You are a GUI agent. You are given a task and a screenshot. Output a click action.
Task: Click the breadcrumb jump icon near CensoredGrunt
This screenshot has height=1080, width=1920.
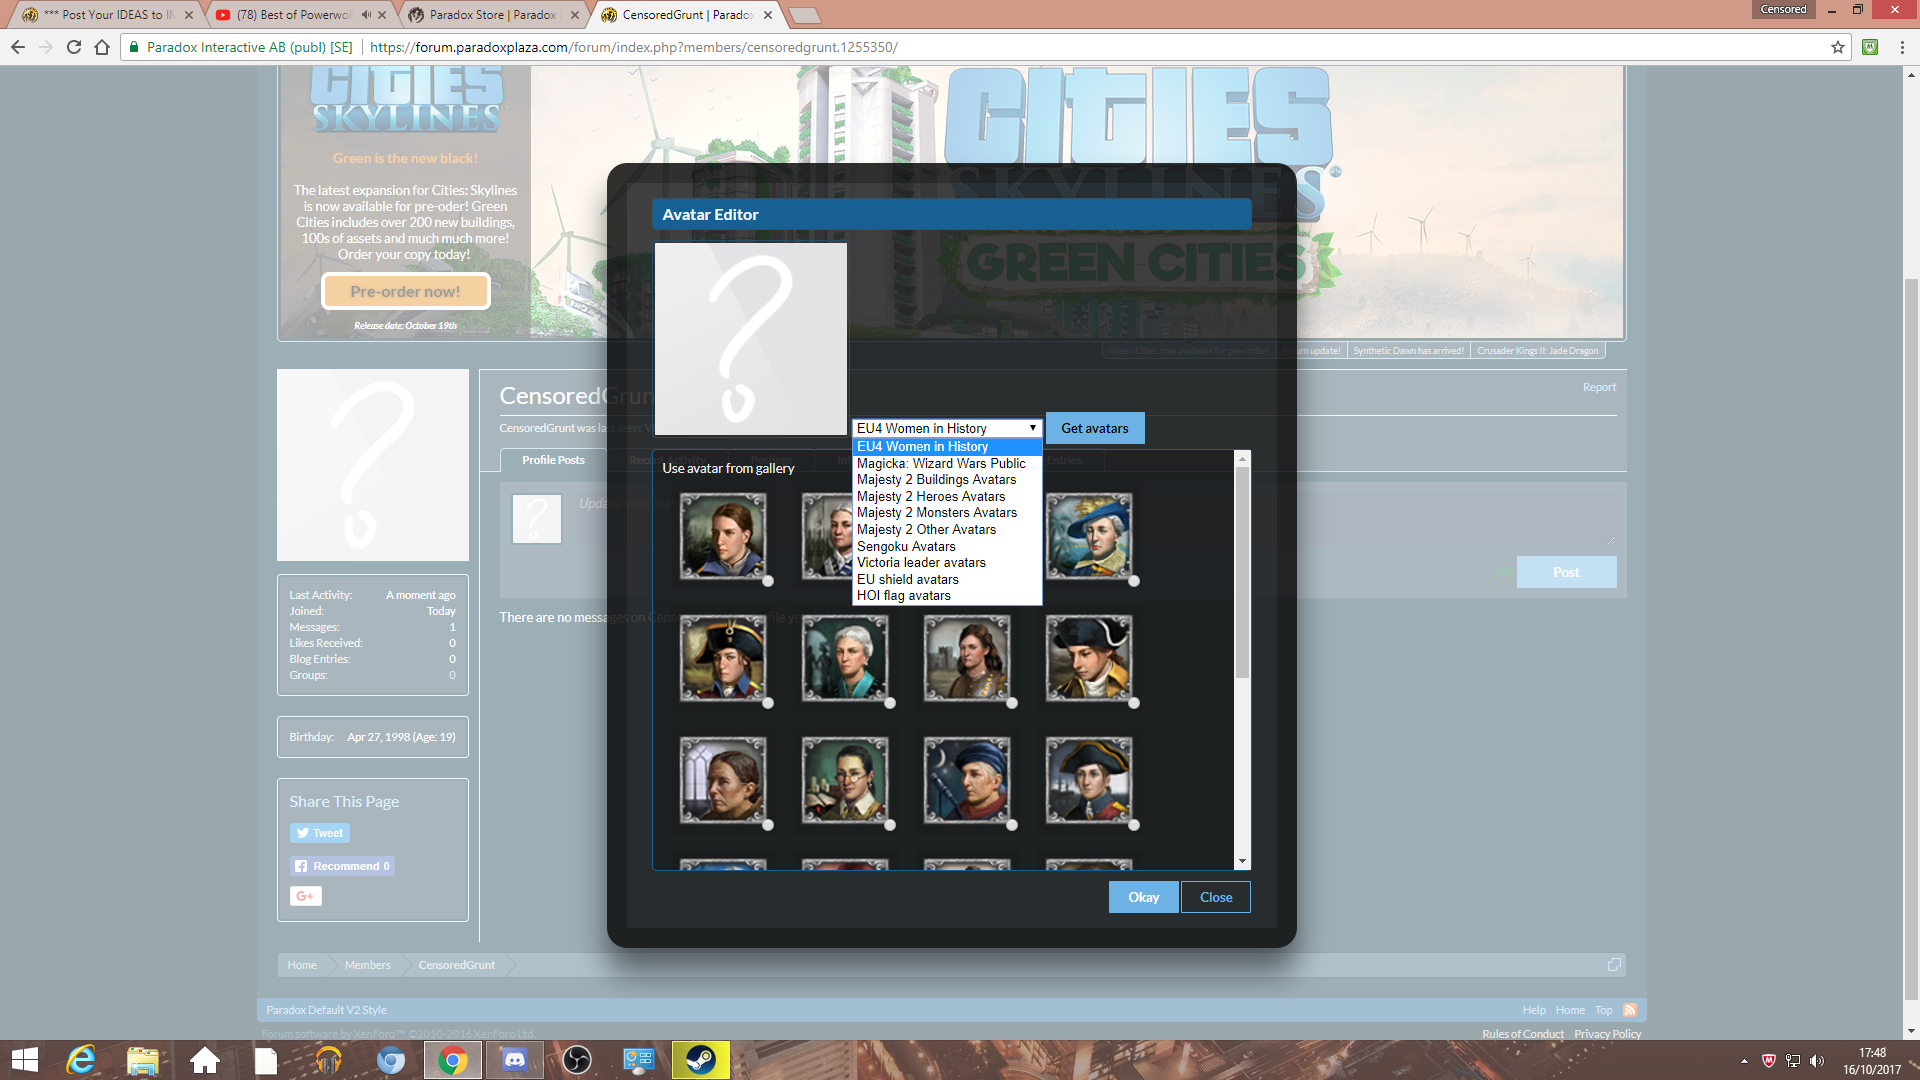point(1614,965)
